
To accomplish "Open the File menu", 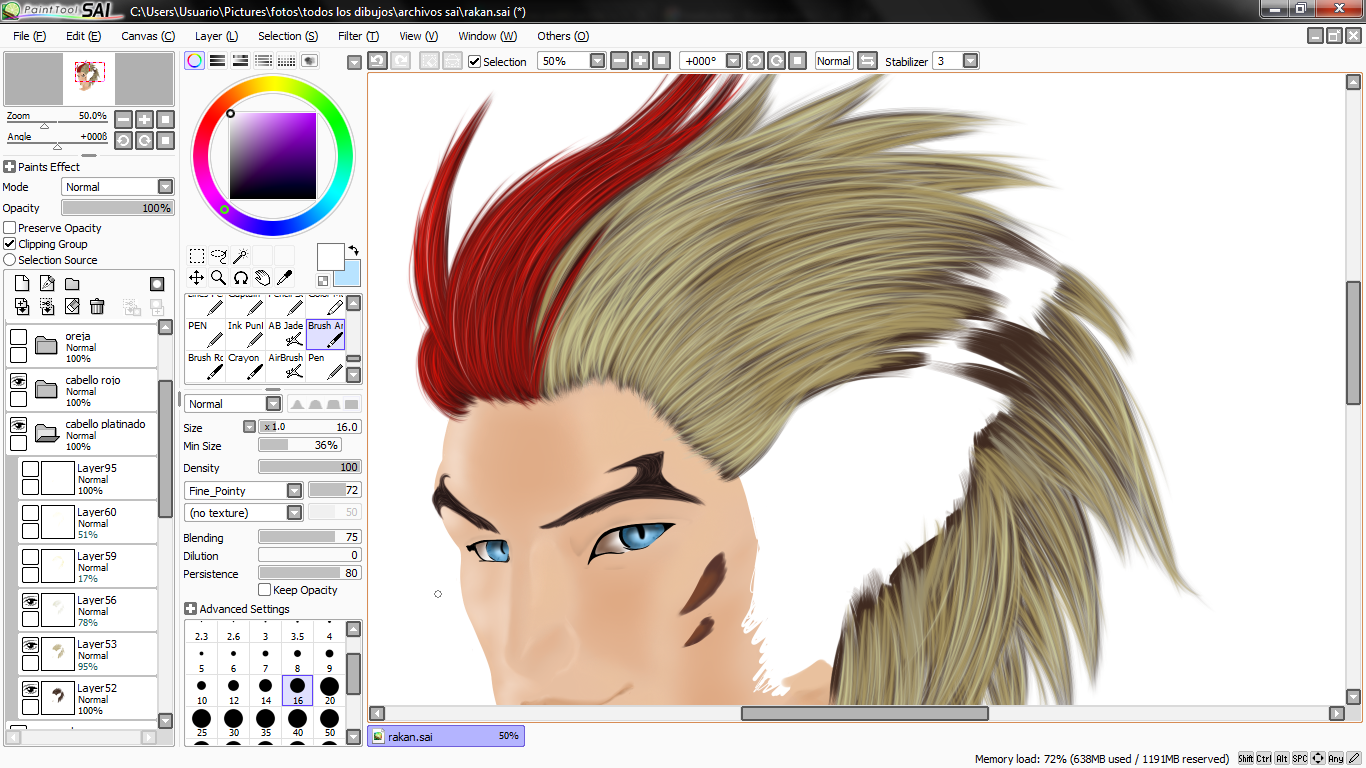I will [30, 36].
